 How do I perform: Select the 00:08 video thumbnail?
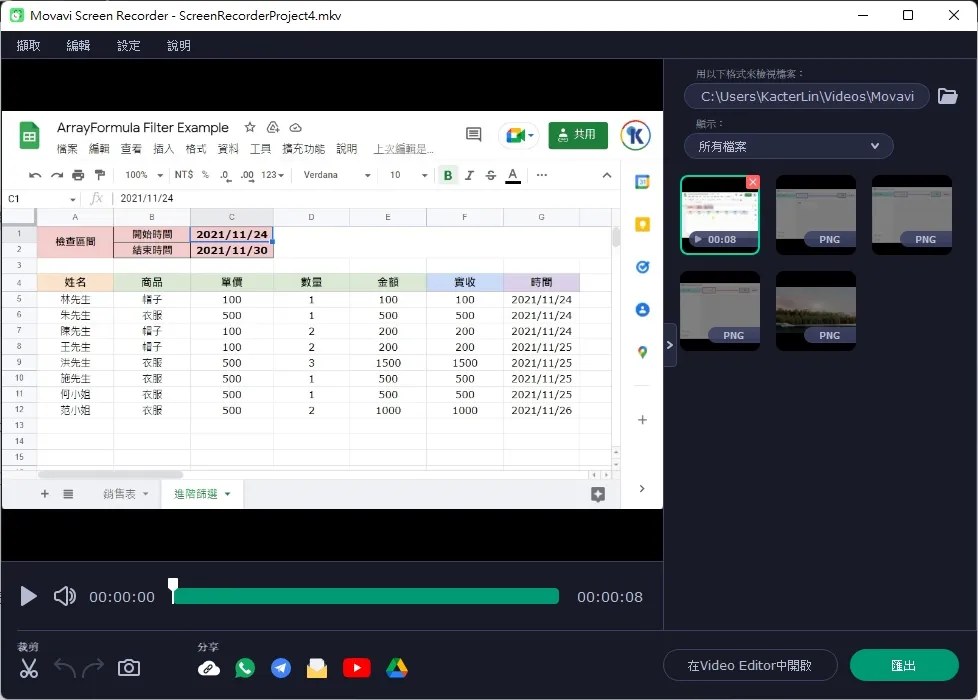720,215
